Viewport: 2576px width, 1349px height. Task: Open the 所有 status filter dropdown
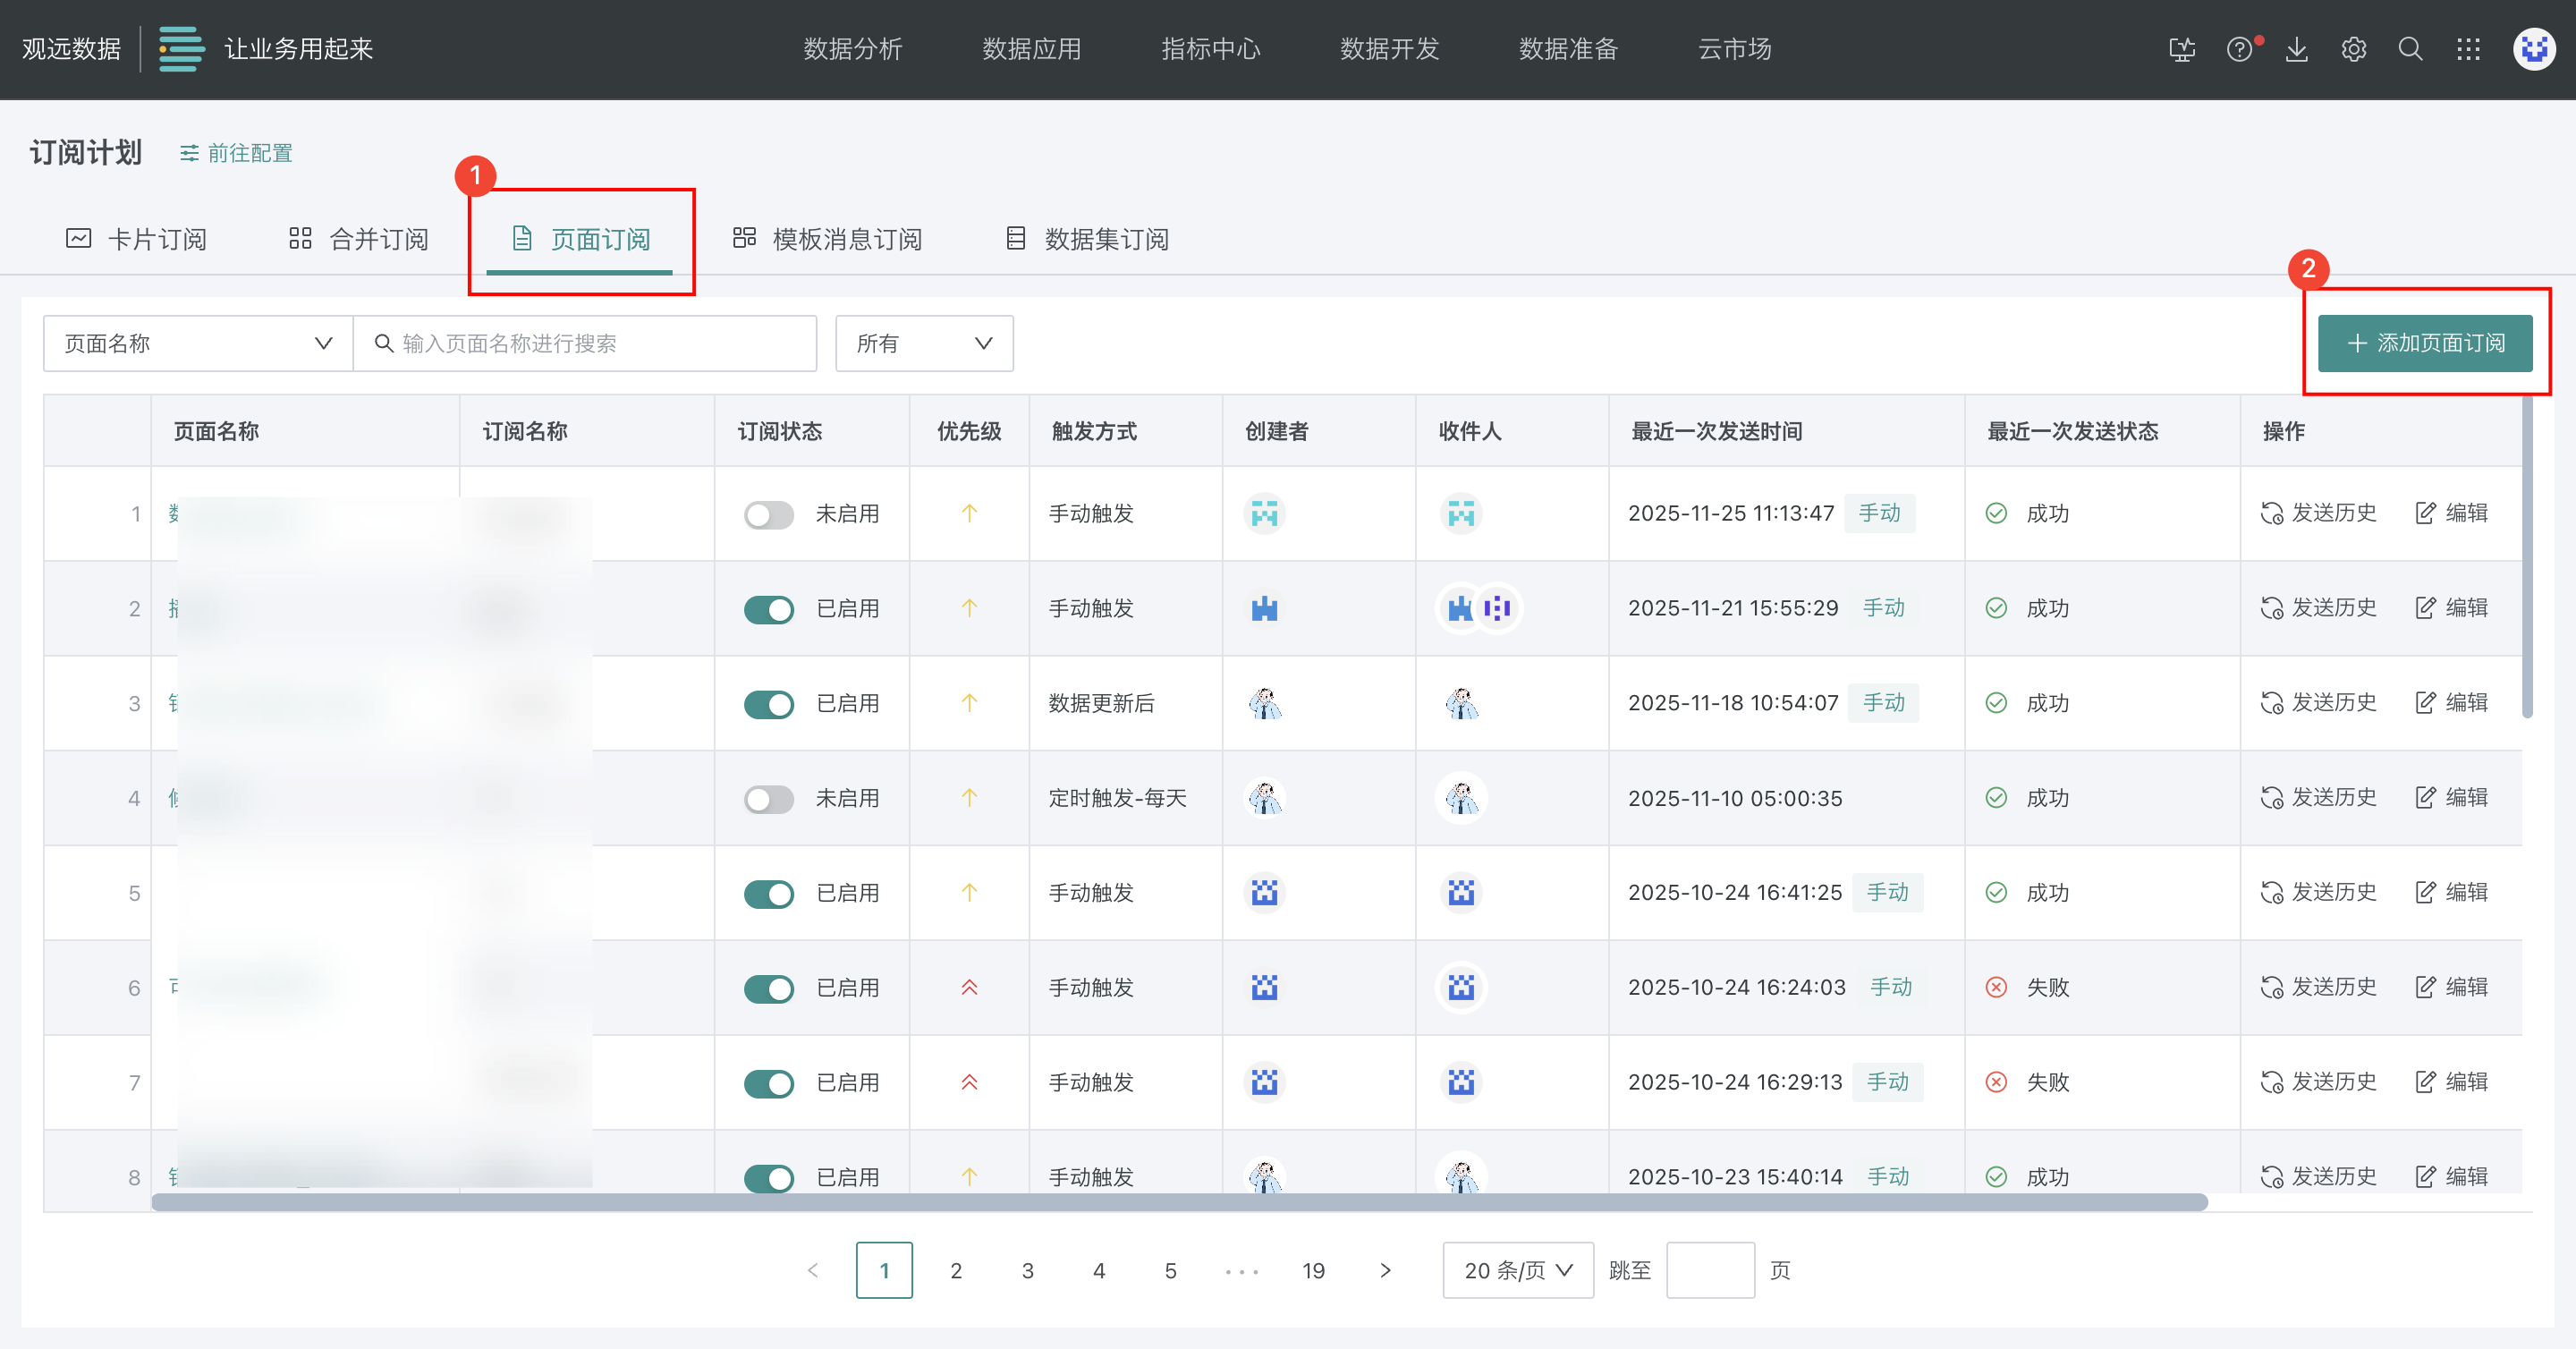923,343
